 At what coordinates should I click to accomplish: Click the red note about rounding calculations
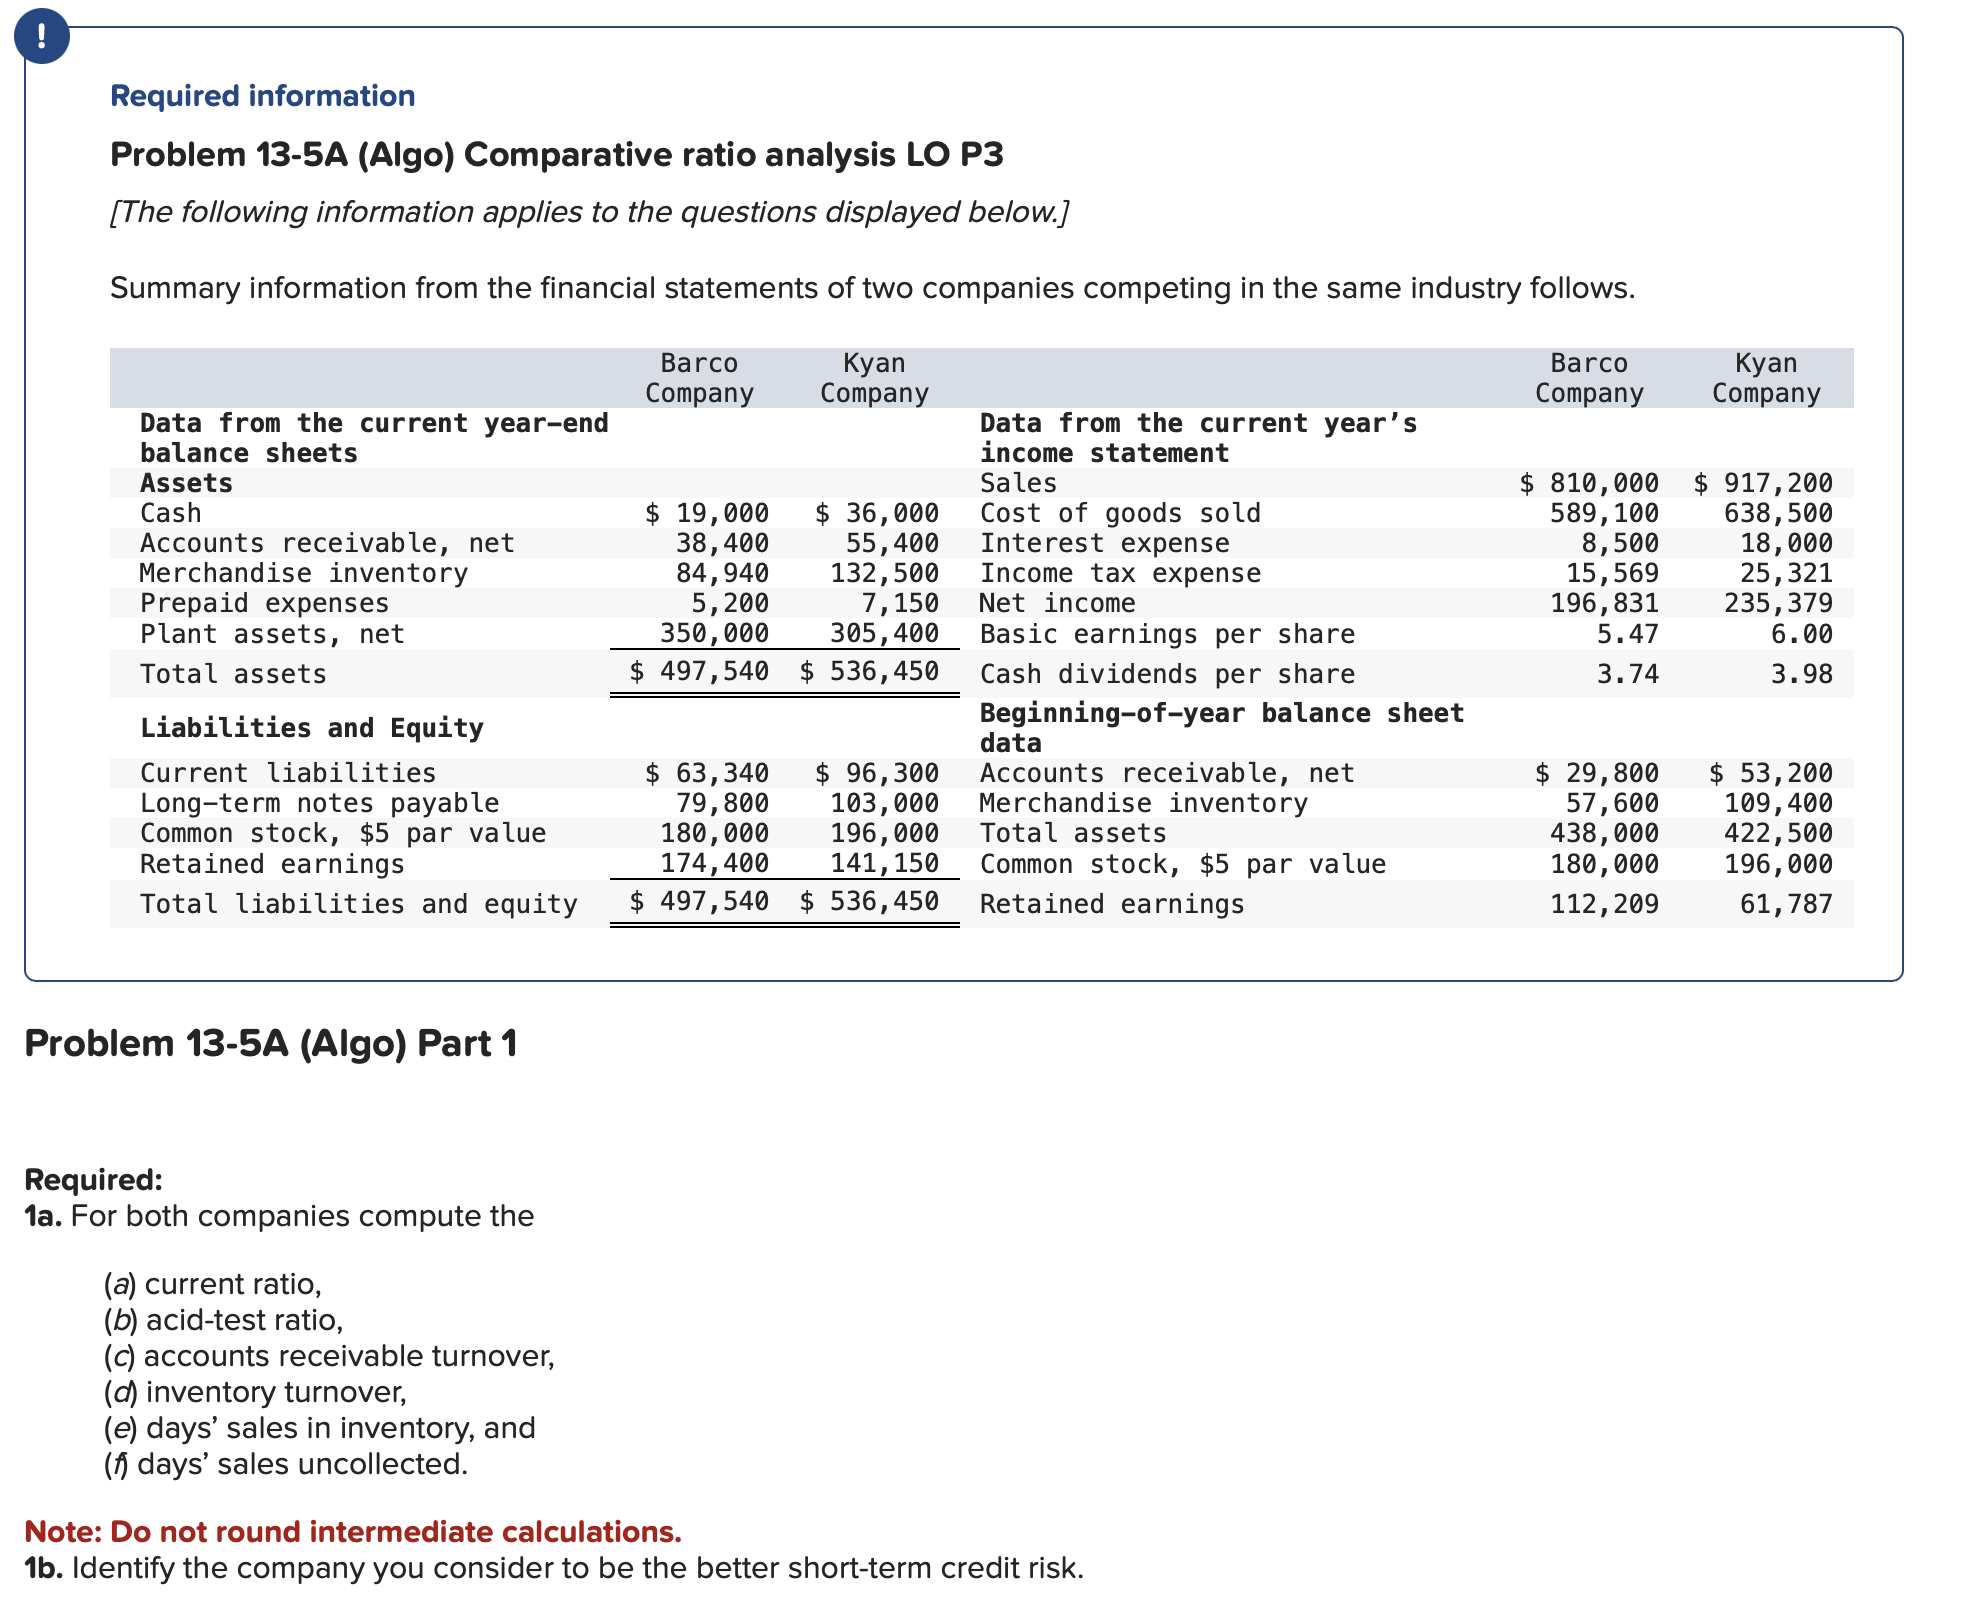click(353, 1532)
